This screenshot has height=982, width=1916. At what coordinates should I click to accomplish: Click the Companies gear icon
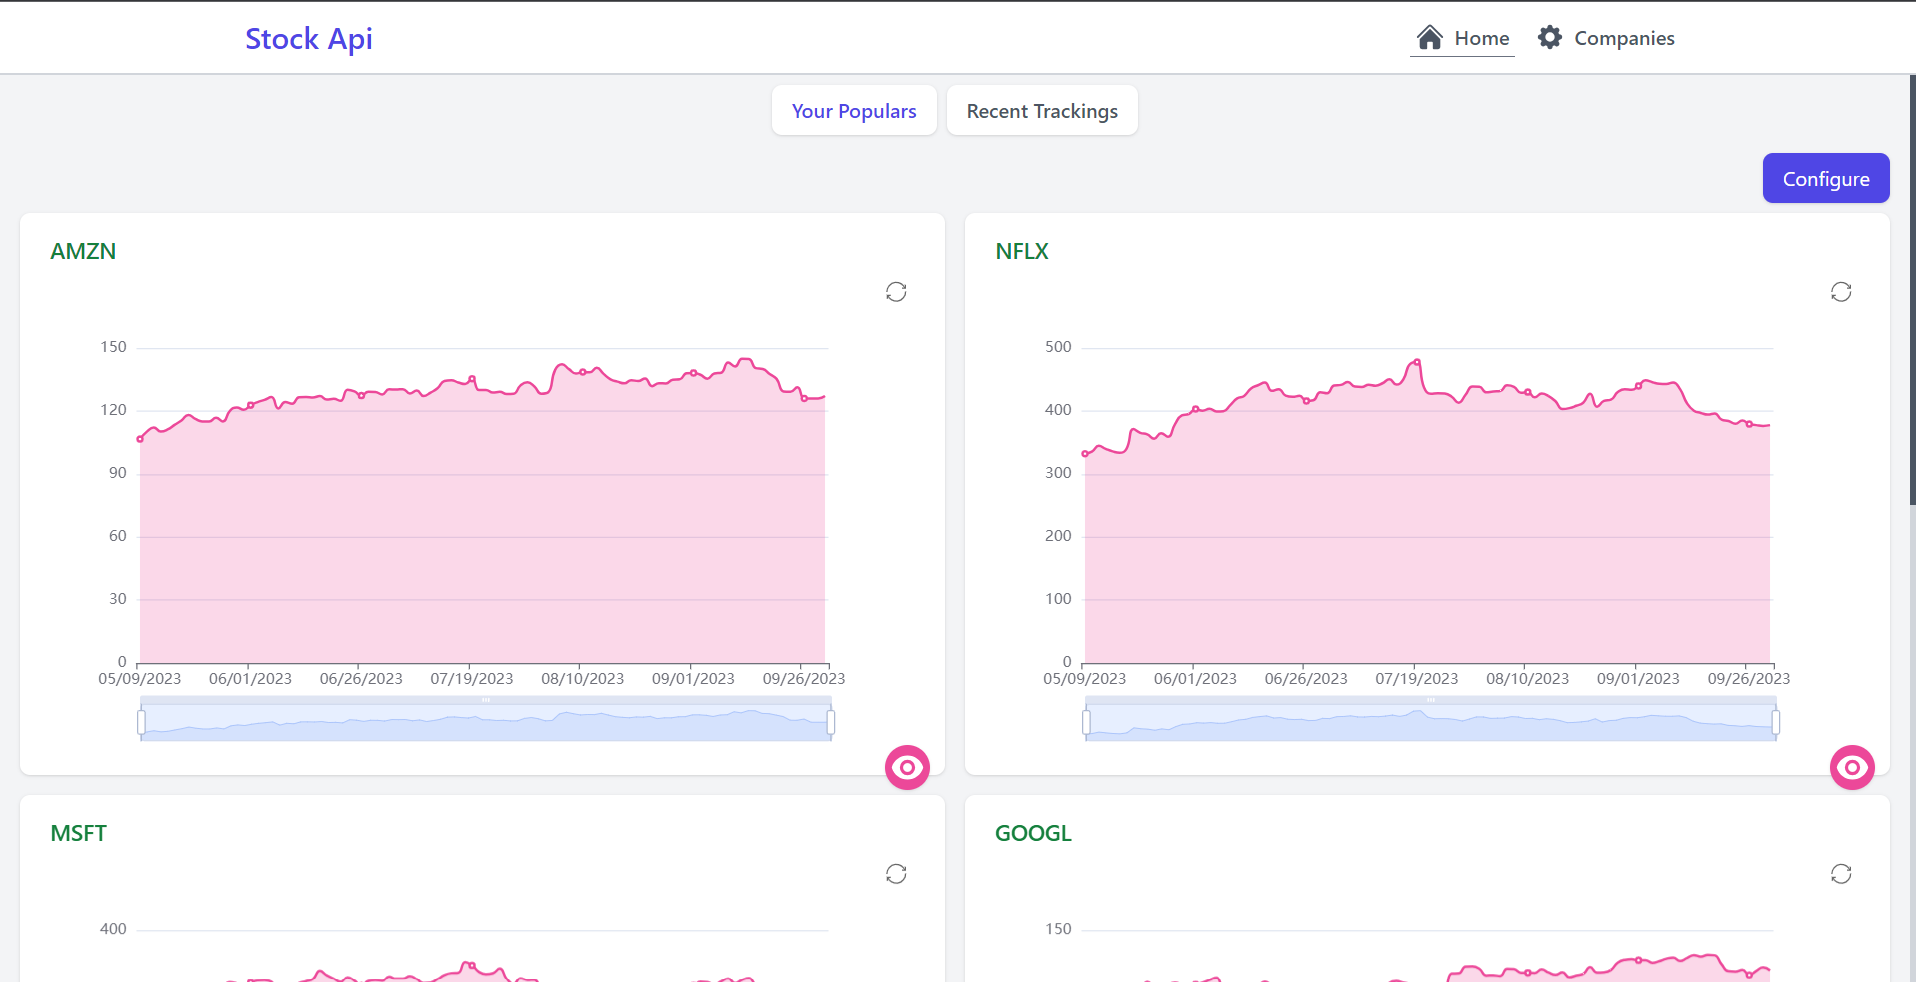coord(1550,38)
